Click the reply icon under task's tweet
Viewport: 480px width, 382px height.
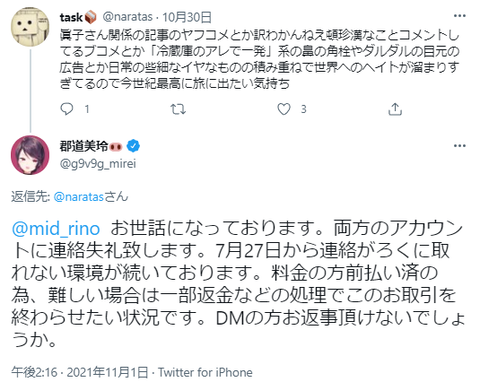coord(67,109)
